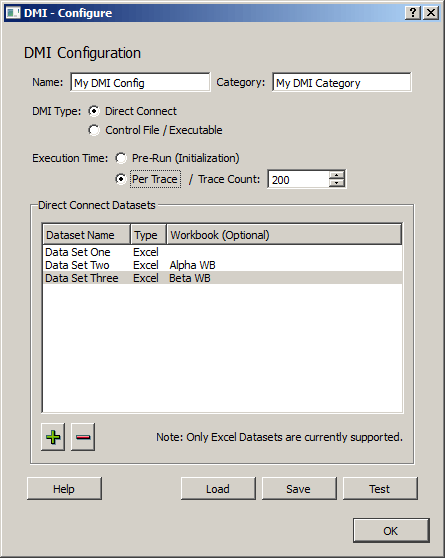The height and width of the screenshot is (558, 445).
Task: Click the red minus remove dataset icon
Action: coord(83,437)
